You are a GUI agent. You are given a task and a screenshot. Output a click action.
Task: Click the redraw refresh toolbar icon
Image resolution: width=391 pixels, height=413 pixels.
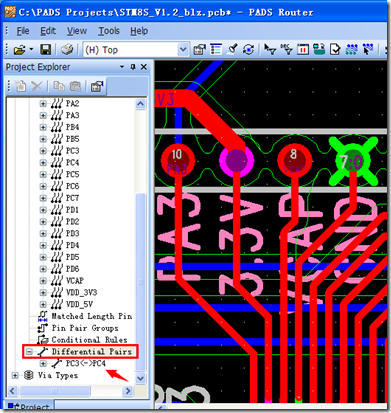click(x=248, y=50)
